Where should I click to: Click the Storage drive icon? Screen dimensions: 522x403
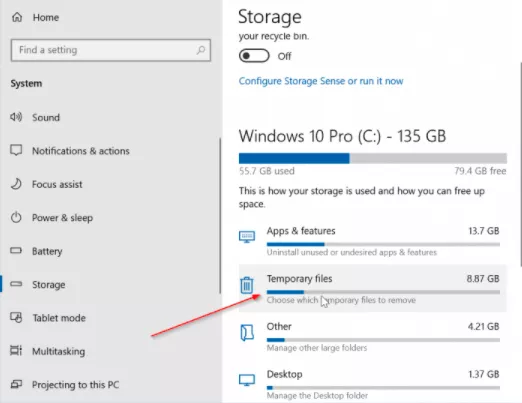(16, 284)
